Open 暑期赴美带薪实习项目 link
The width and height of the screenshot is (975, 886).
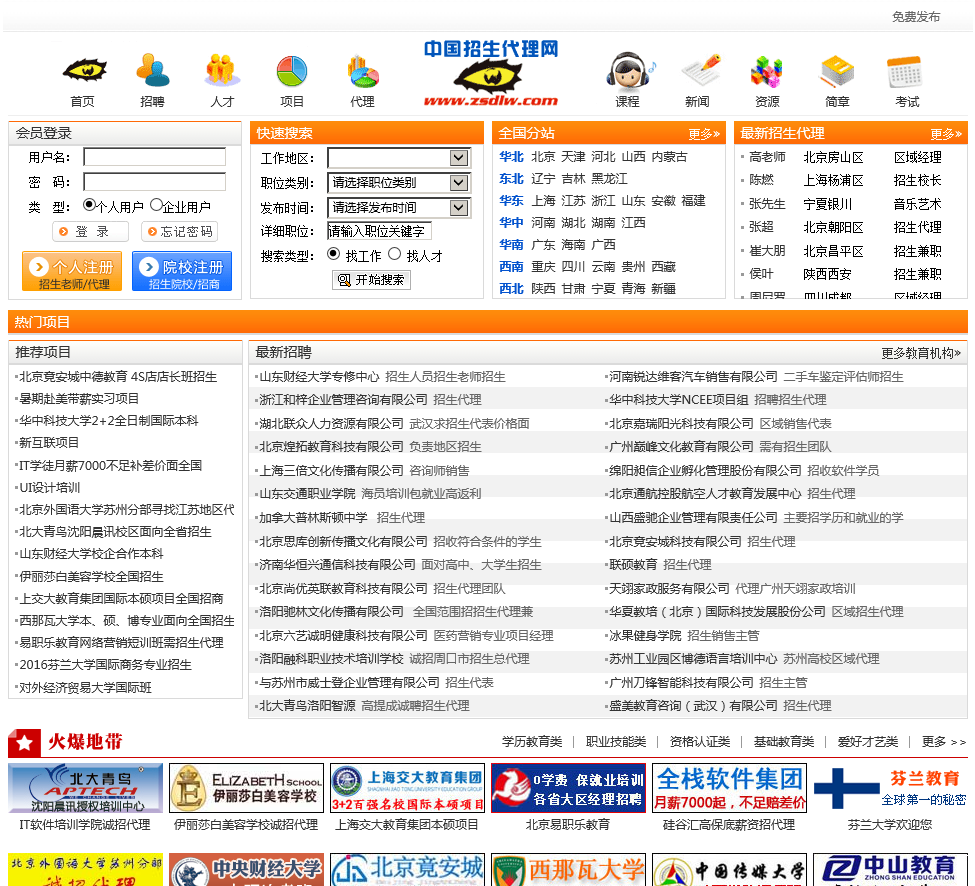[79, 399]
